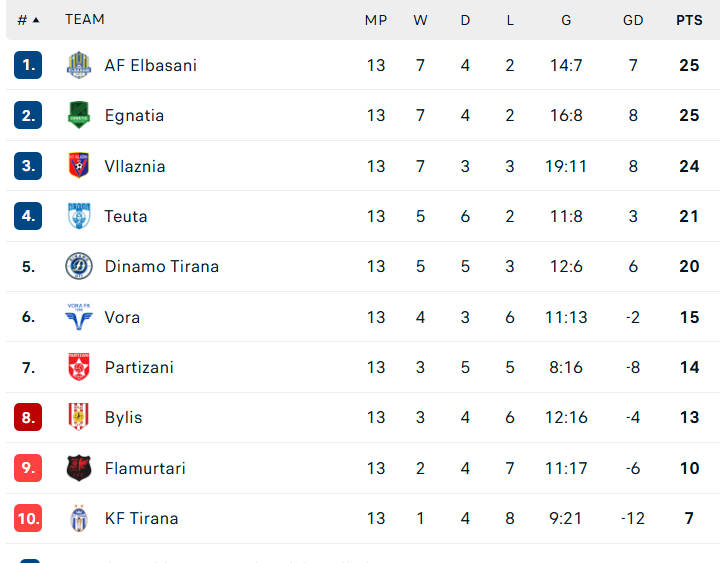This screenshot has height=563, width=720.
Task: Open the AF Elbasani team page
Action: (151, 65)
